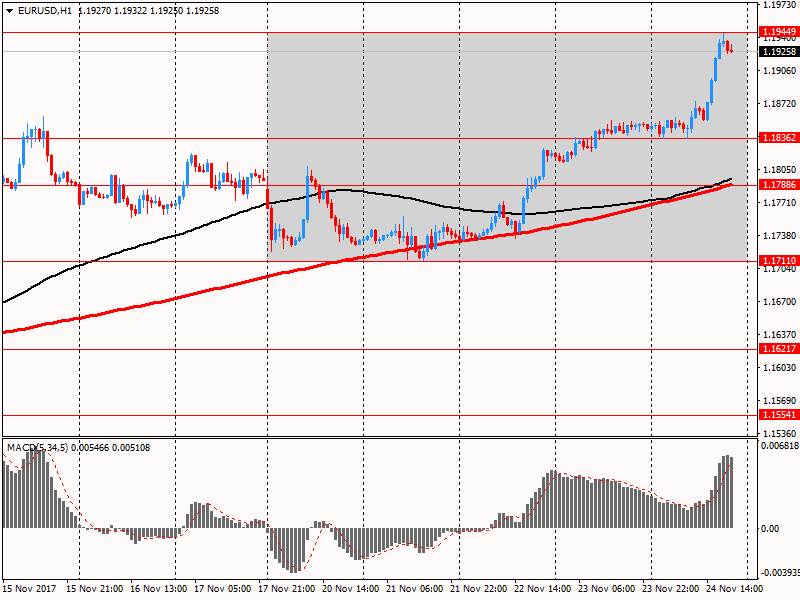The height and width of the screenshot is (600, 800).
Task: Select the 1.19449 red price level label
Action: coord(779,32)
